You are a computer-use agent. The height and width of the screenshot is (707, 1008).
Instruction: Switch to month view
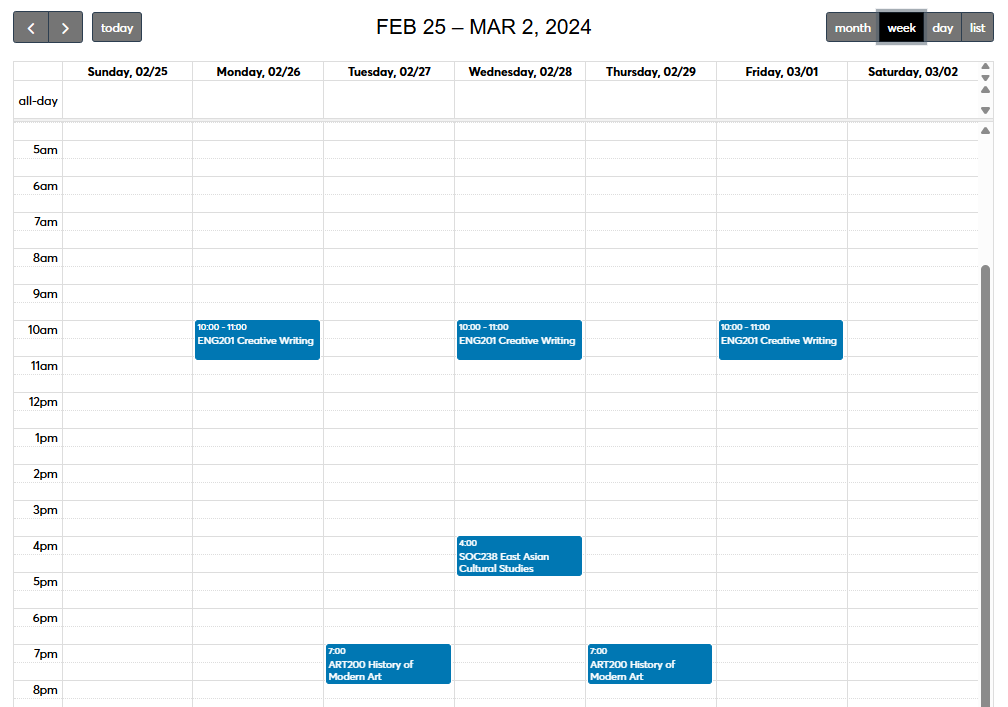853,27
